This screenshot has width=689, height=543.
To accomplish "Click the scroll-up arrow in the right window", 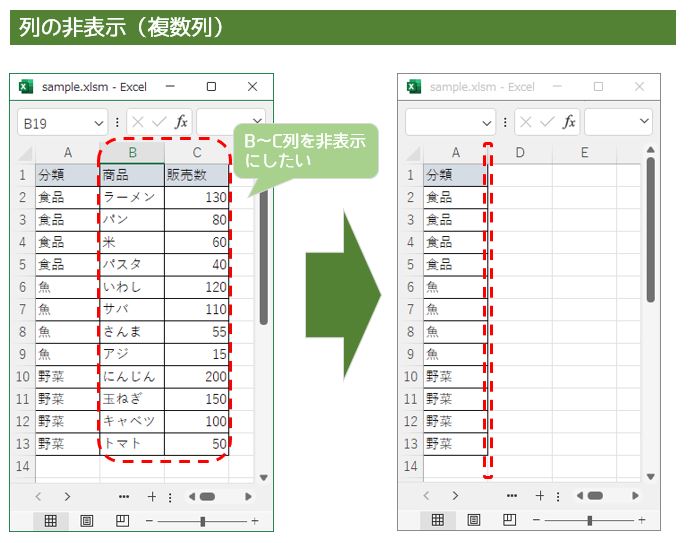I will point(651,150).
